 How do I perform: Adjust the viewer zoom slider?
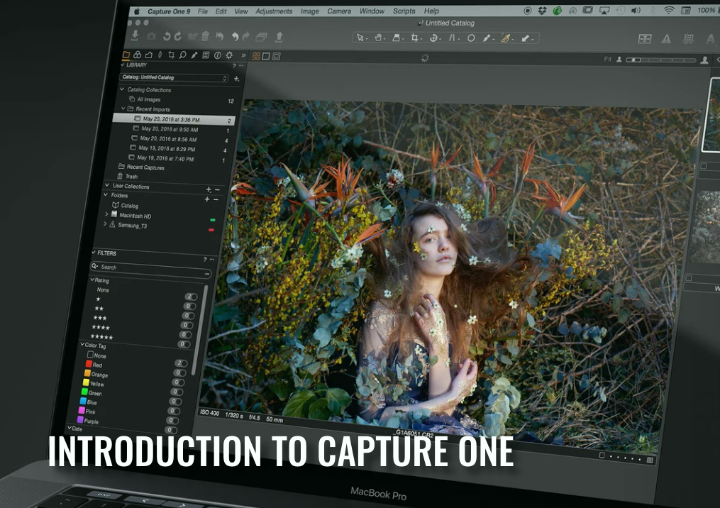[x=661, y=60]
